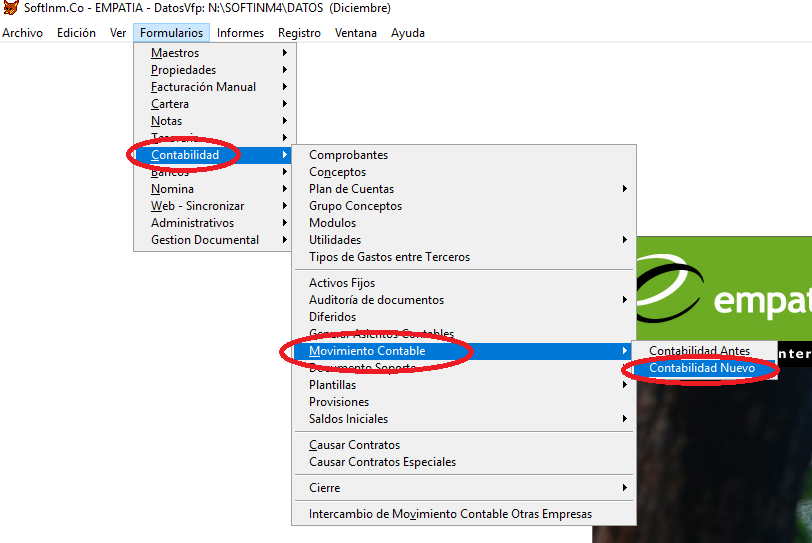The image size is (812, 543).
Task: Open Facturación Manual submenu
Action: 215,87
